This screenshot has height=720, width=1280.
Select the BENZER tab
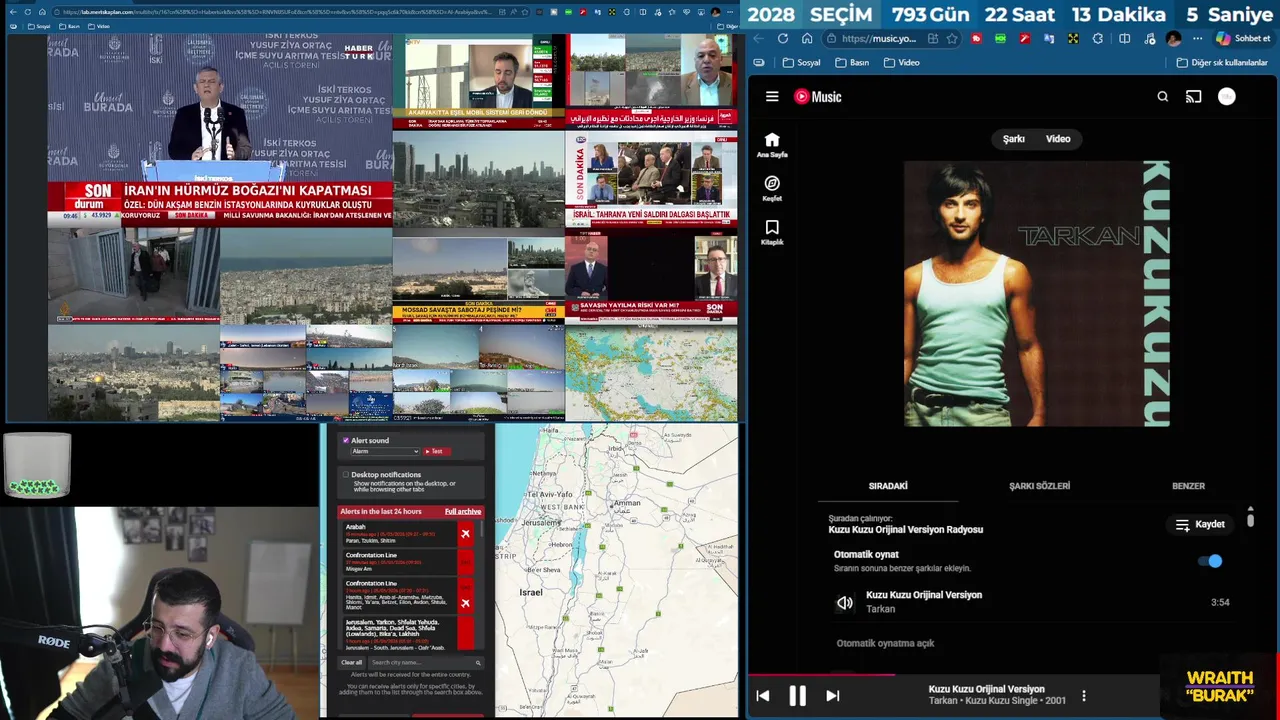[x=1188, y=486]
